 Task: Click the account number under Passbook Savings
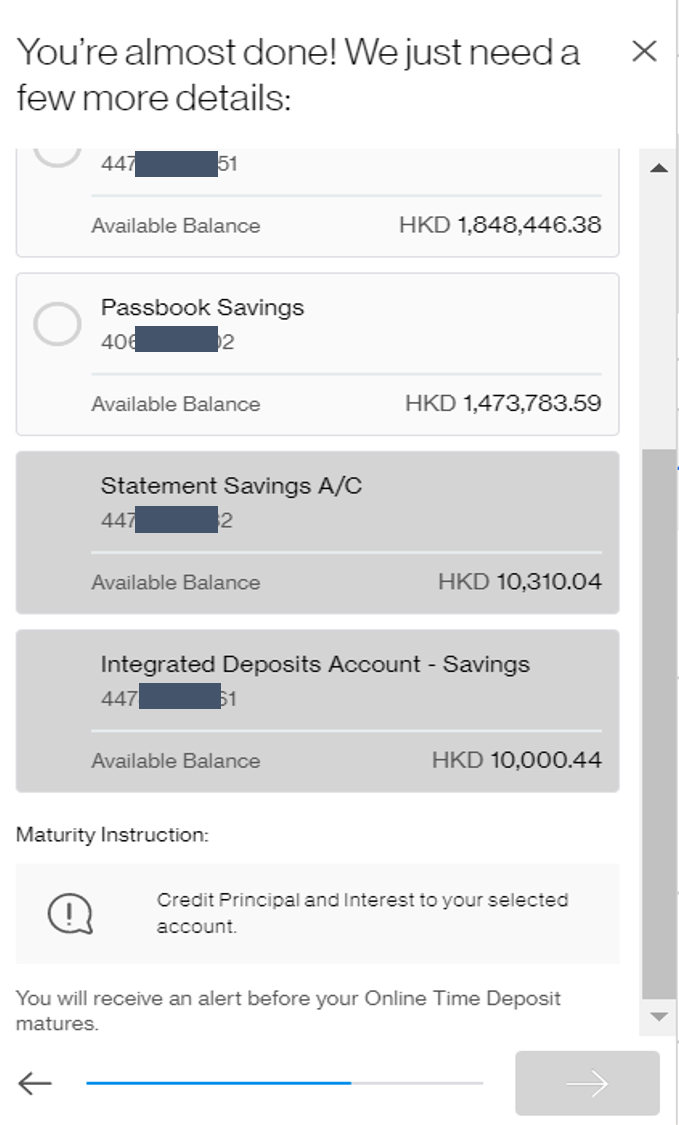point(162,341)
